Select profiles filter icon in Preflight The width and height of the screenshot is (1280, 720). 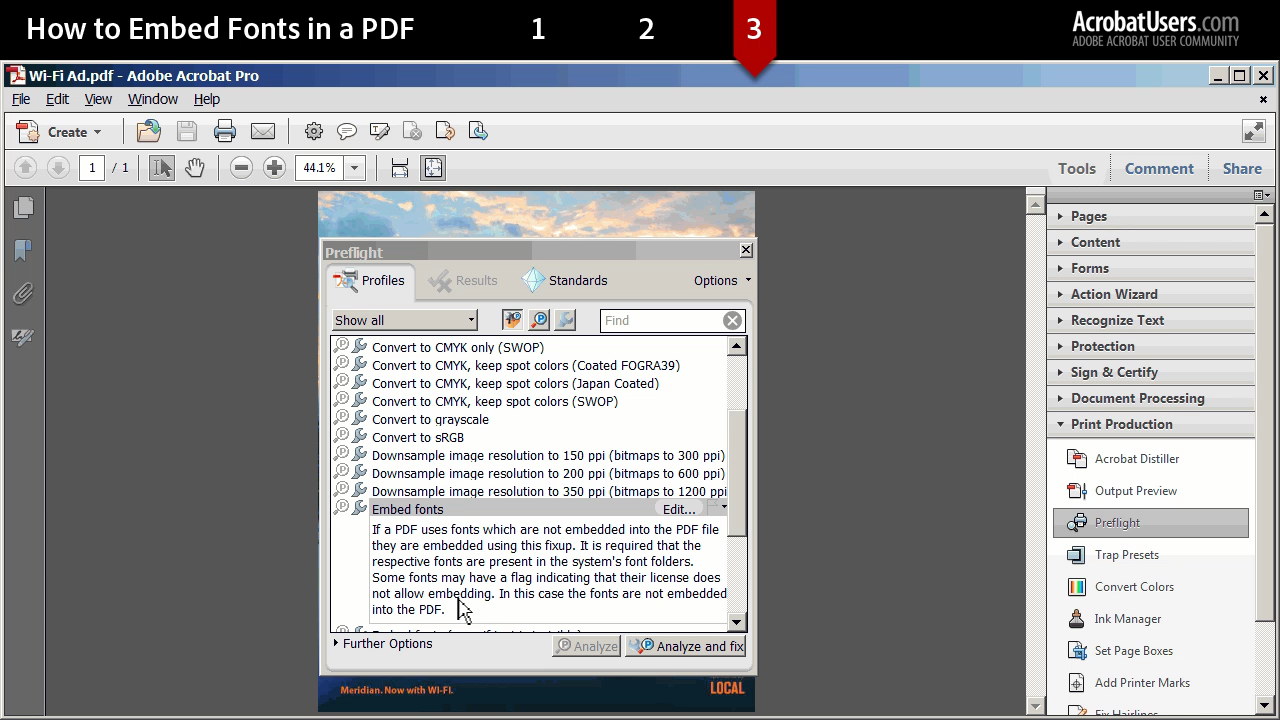tap(512, 320)
